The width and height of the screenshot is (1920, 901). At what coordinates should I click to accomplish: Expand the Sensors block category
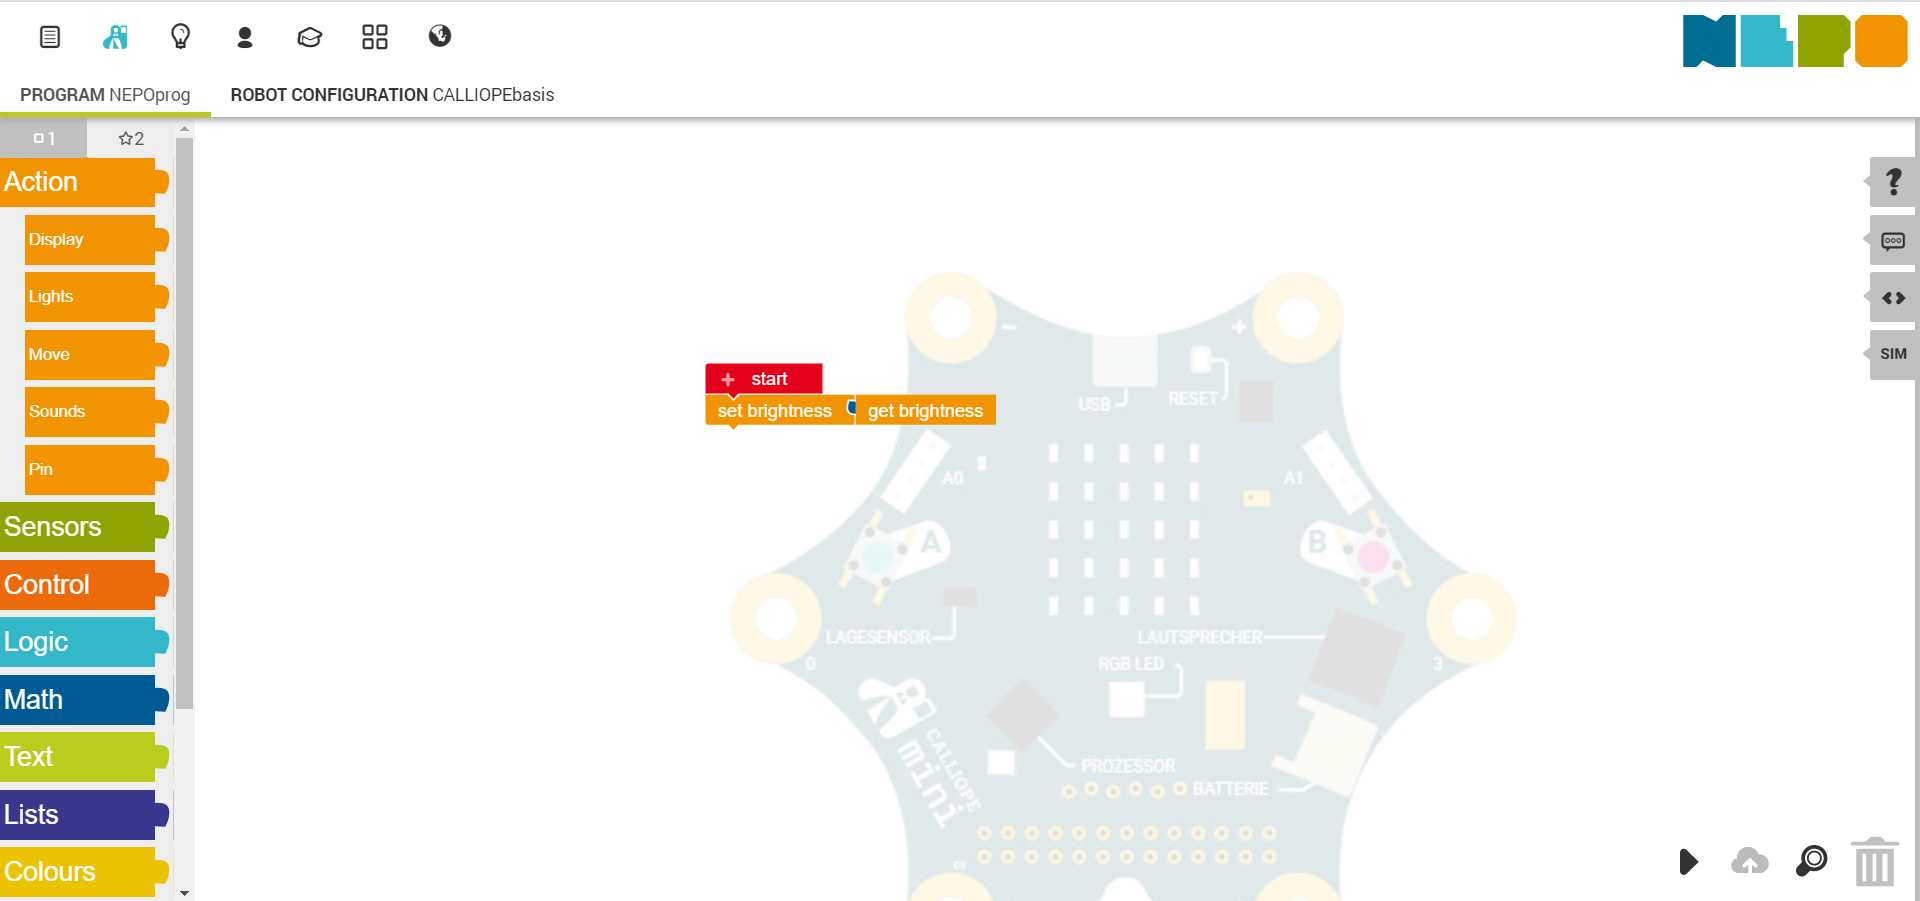(53, 527)
